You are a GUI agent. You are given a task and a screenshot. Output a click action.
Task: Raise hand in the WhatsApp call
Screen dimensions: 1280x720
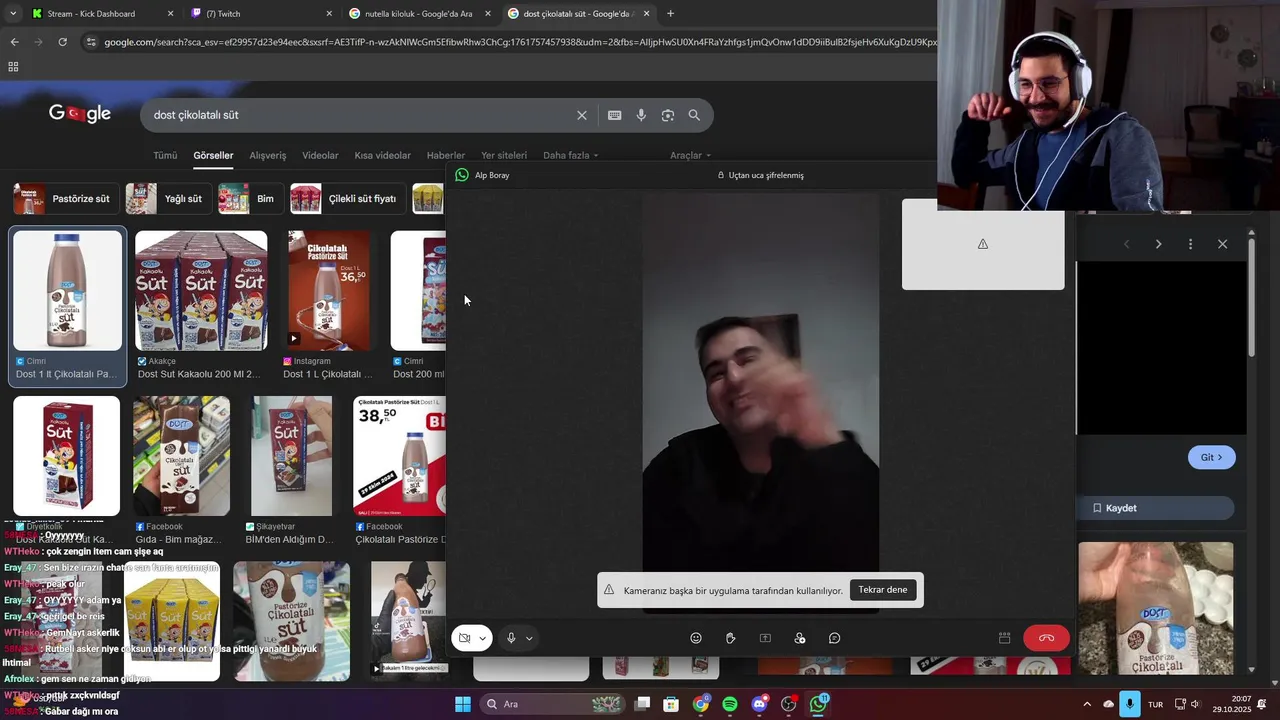(731, 638)
